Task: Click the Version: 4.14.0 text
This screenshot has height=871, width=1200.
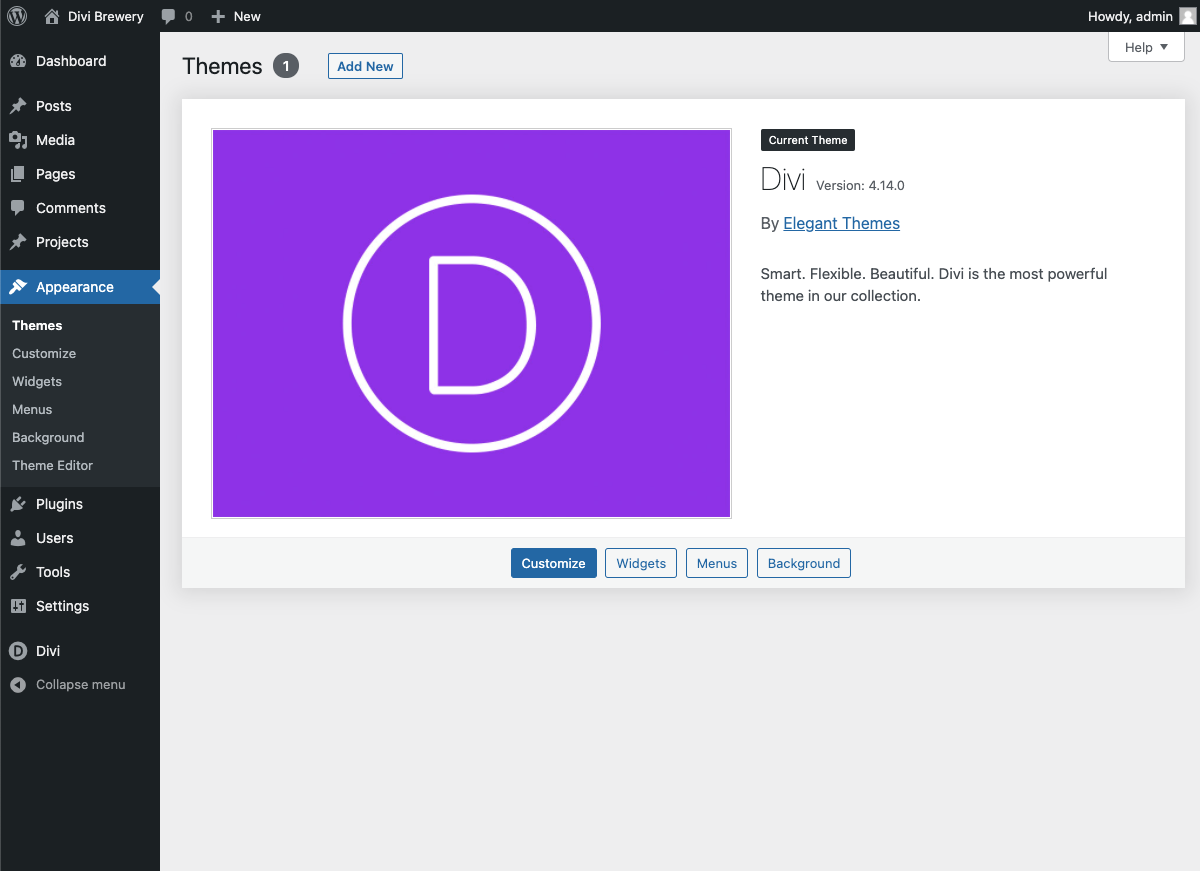Action: [x=860, y=185]
